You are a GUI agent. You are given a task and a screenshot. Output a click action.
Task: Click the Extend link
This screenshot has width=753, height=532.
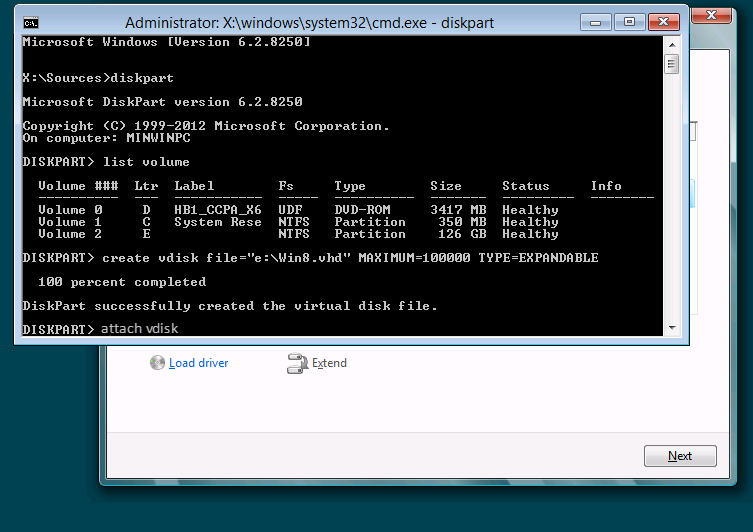pyautogui.click(x=329, y=363)
